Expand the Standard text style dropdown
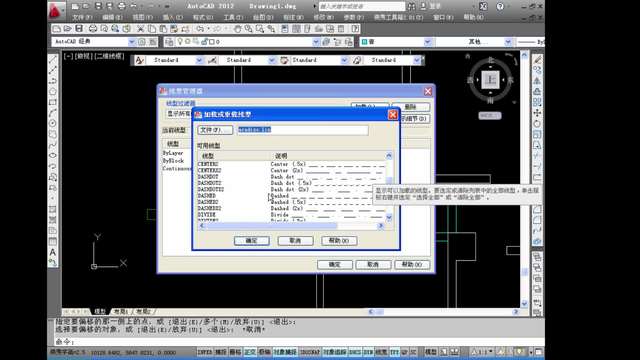The width and height of the screenshot is (640, 360). point(199,60)
